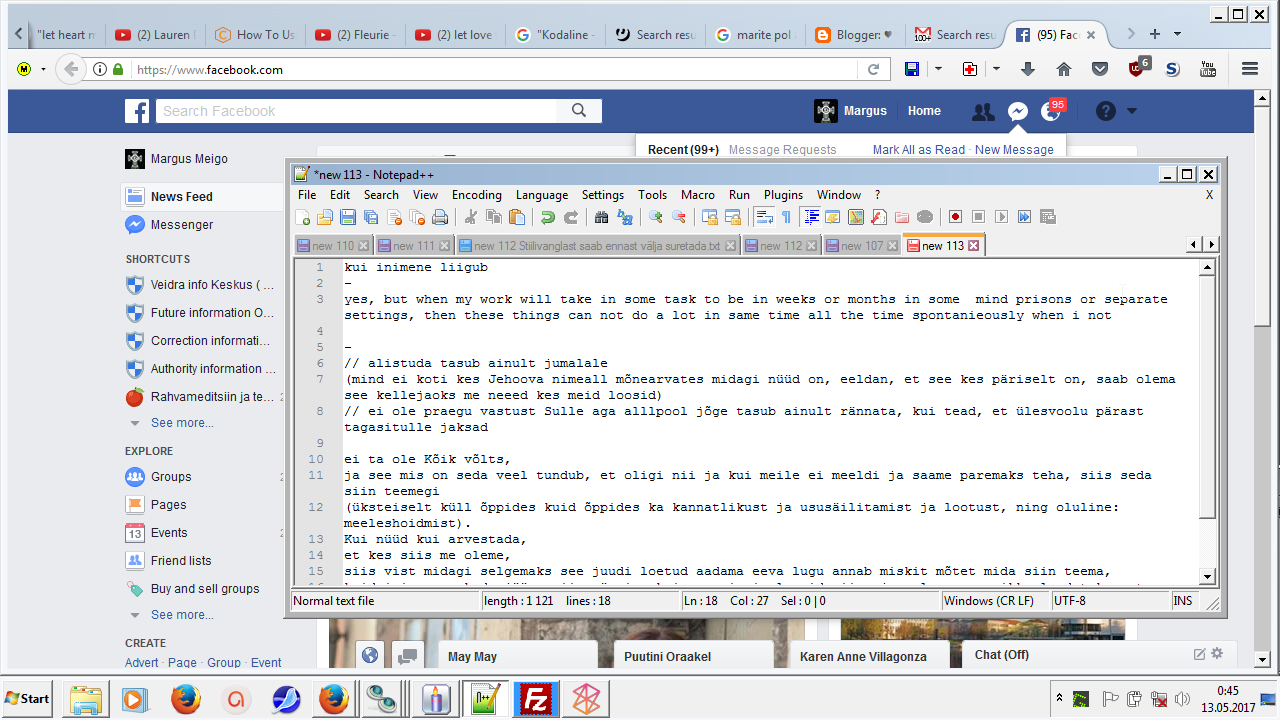This screenshot has width=1280, height=720.
Task: Click the Zoom Out icon in Notepad++
Action: pos(679,217)
